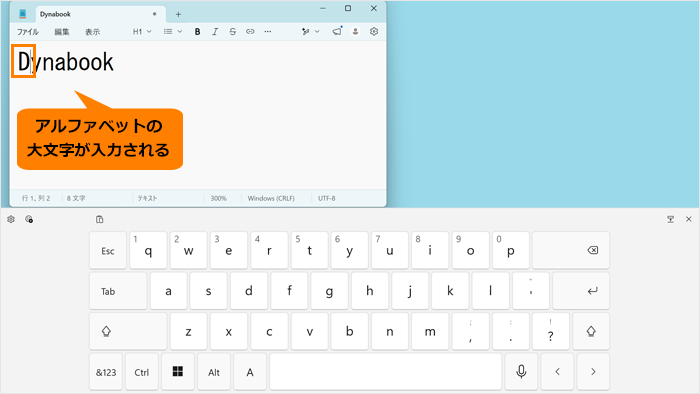Open the touch keyboard settings gear

click(x=11, y=219)
